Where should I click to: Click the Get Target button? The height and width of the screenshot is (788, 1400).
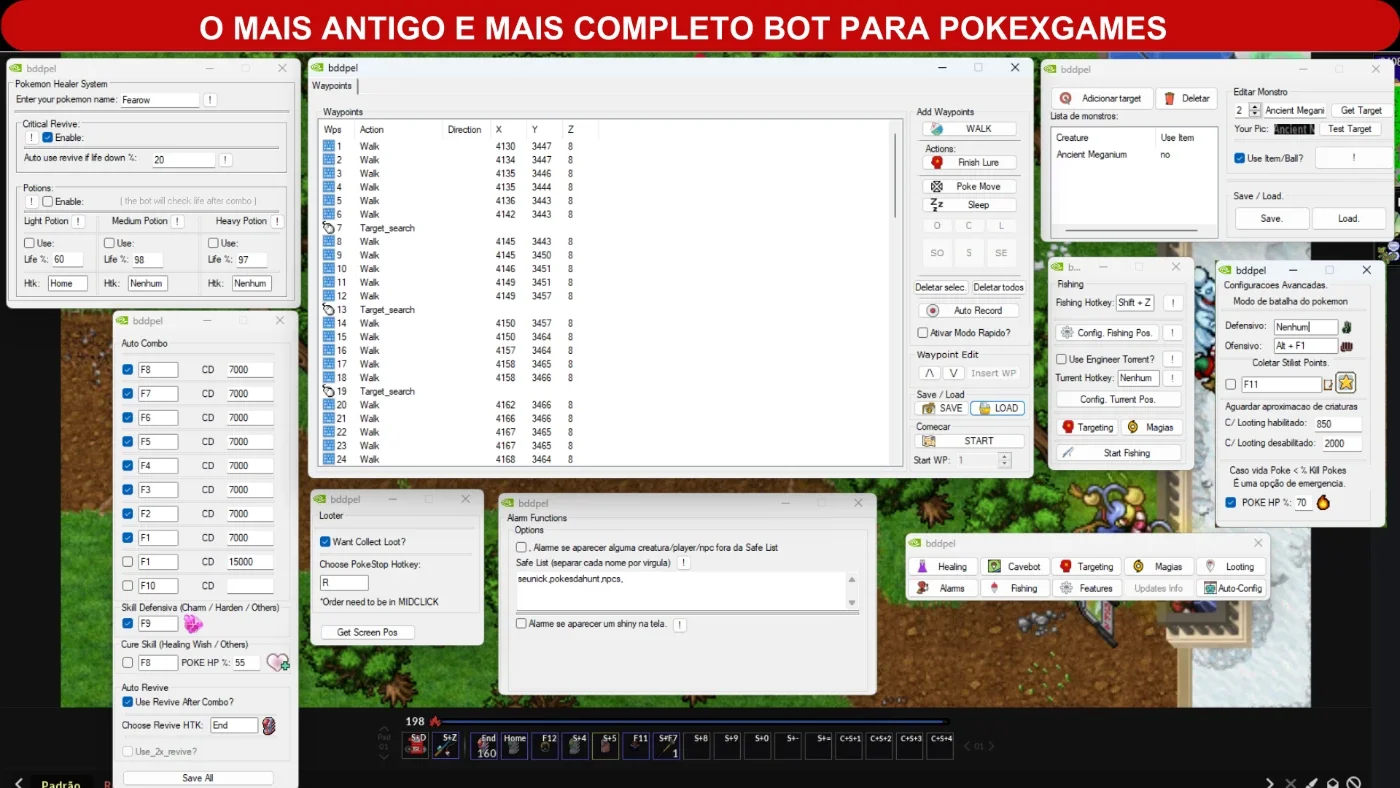1360,110
